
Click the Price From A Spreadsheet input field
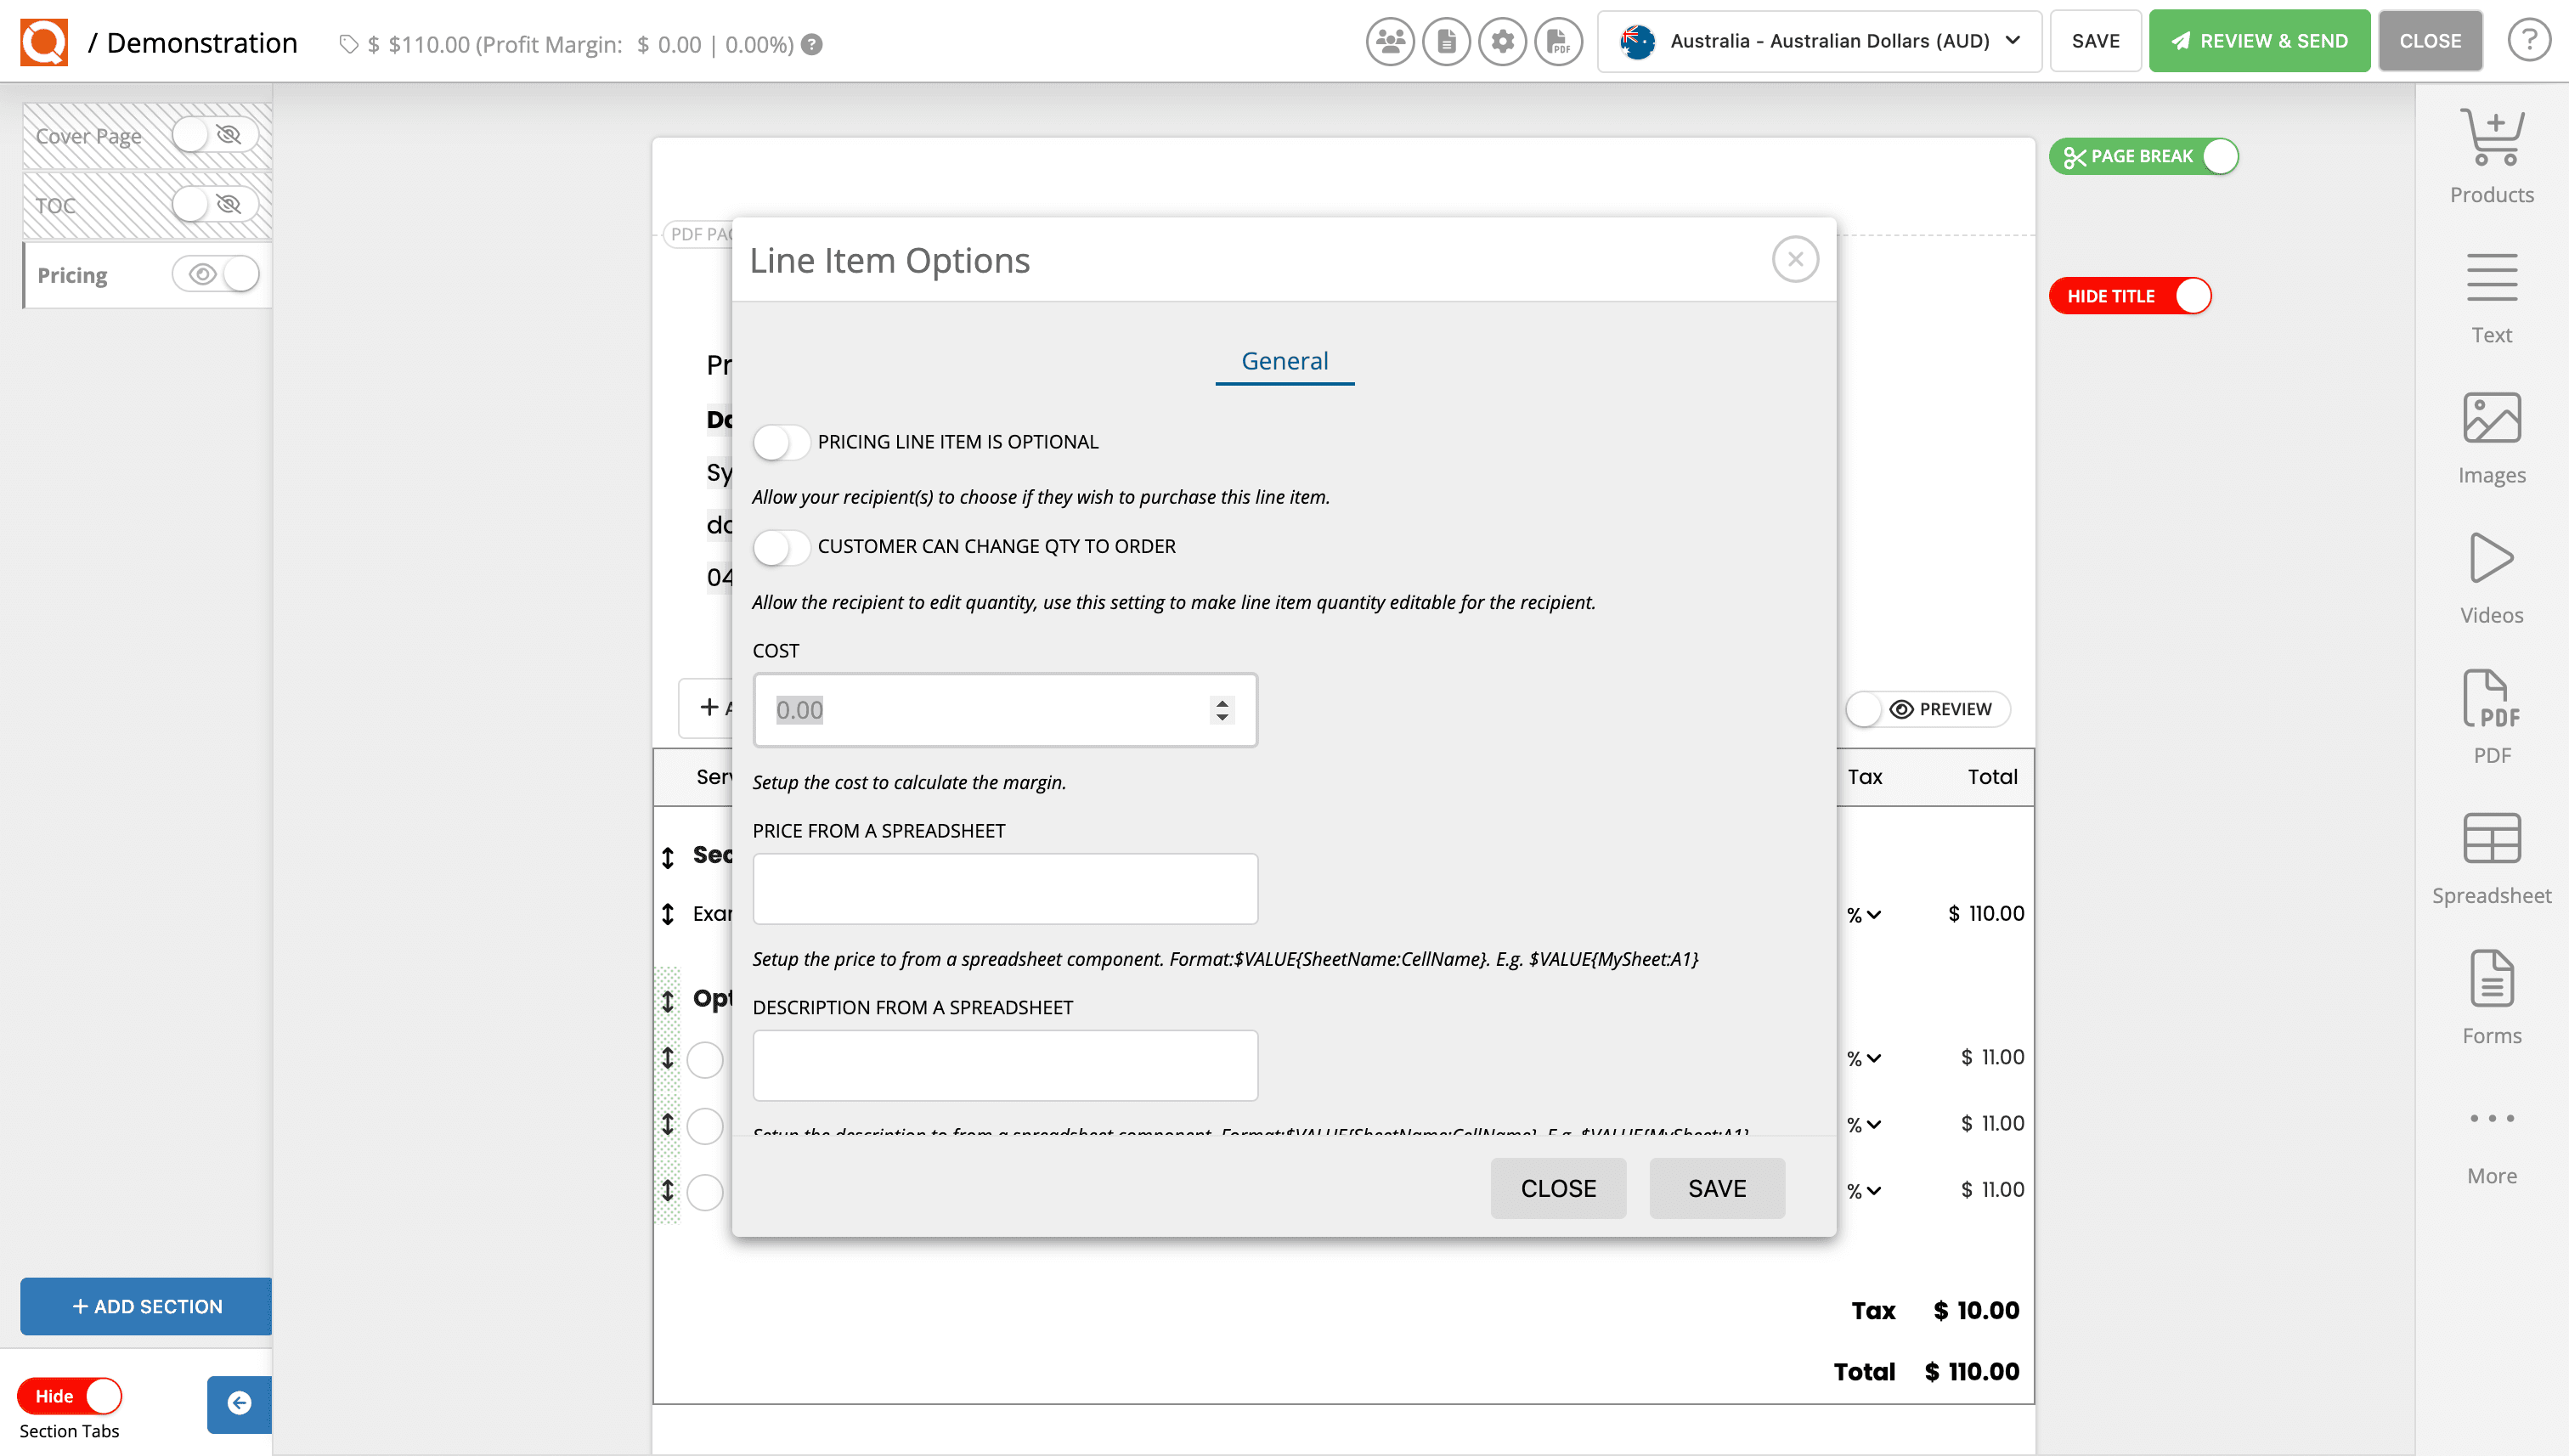click(x=1004, y=888)
